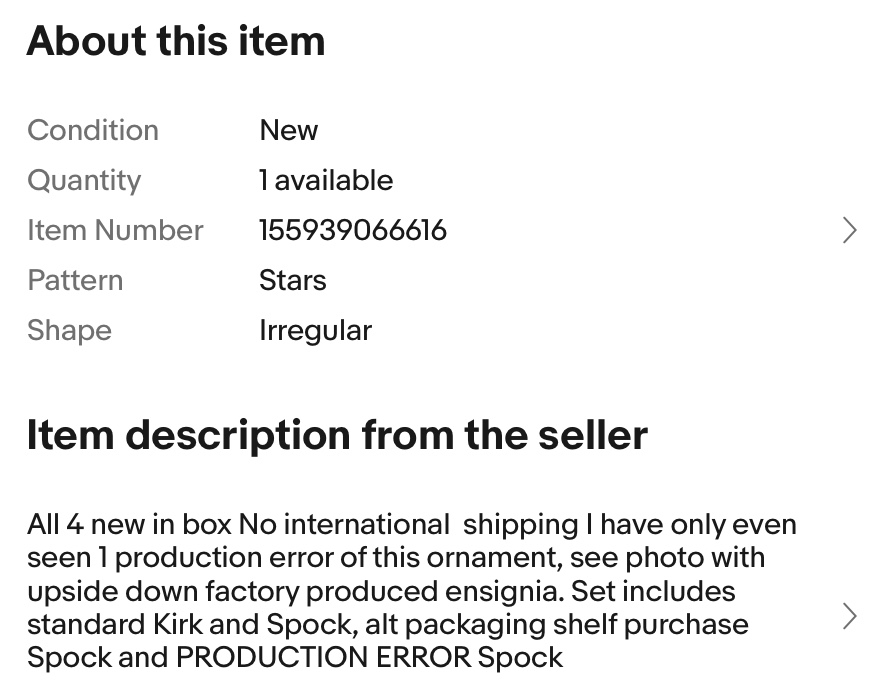Screen dimensions: 889x689
Task: Click the Shape label
Action: point(69,330)
